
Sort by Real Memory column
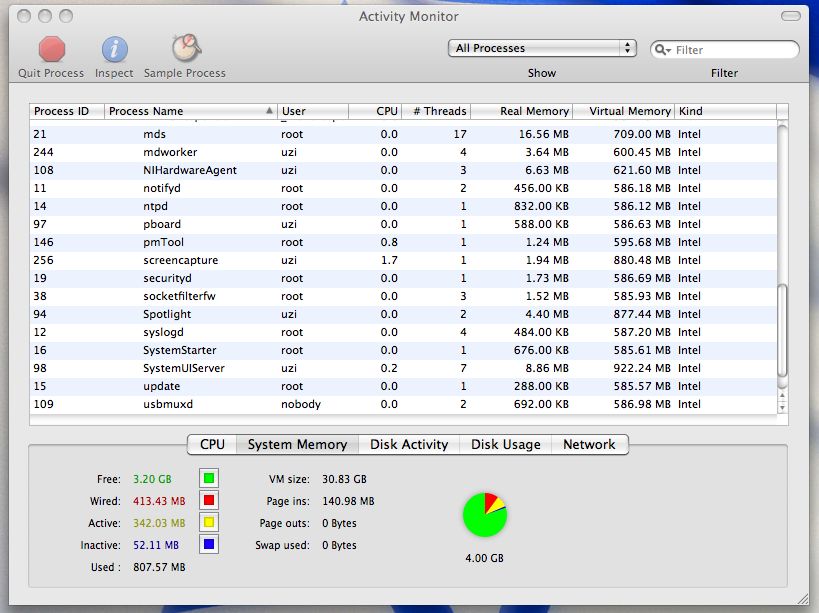point(521,111)
